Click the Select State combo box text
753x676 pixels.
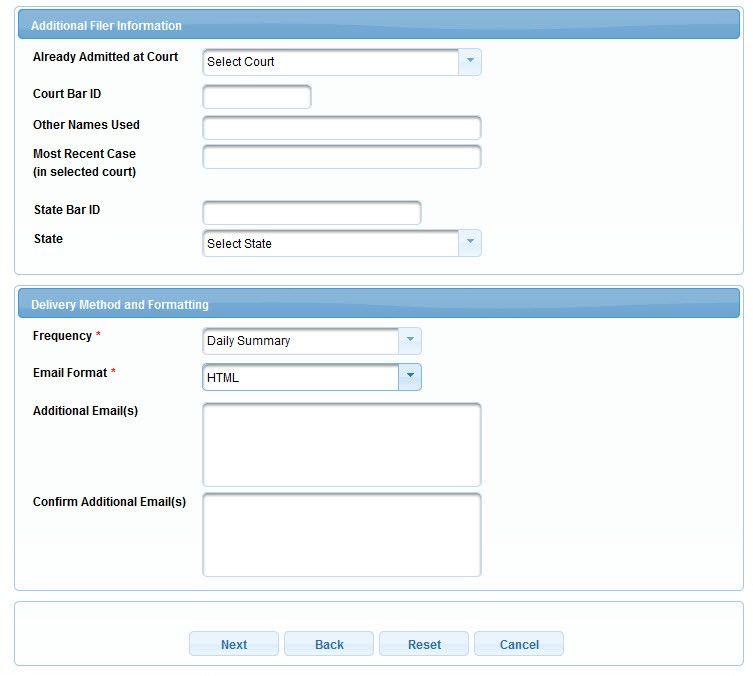330,243
